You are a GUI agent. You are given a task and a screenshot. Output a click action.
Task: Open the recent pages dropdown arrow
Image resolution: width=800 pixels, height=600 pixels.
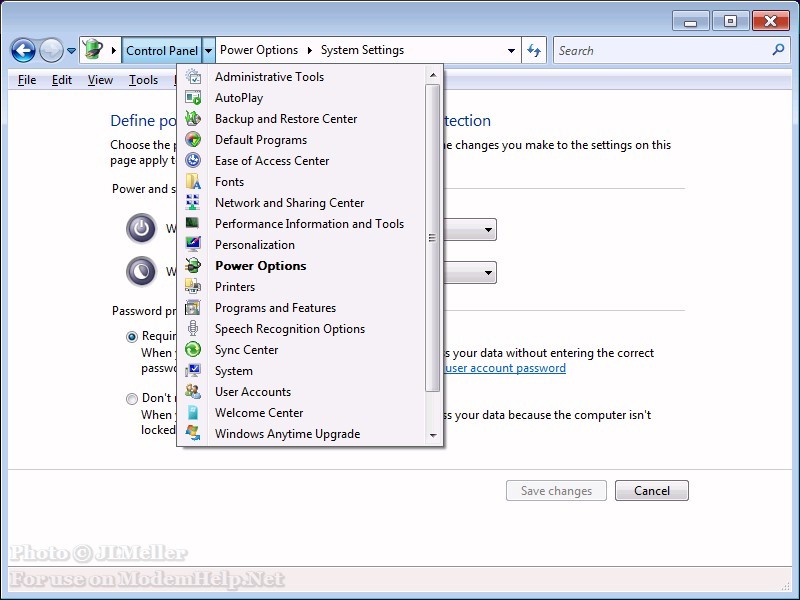tap(71, 51)
